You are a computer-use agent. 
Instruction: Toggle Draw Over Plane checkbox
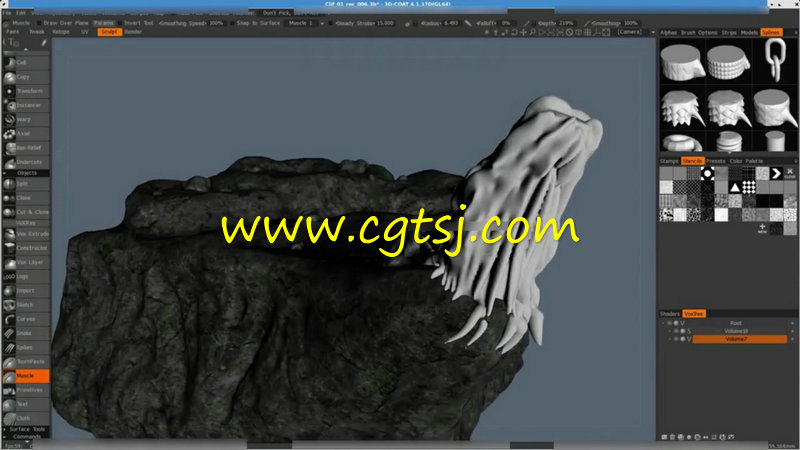(x=39, y=23)
